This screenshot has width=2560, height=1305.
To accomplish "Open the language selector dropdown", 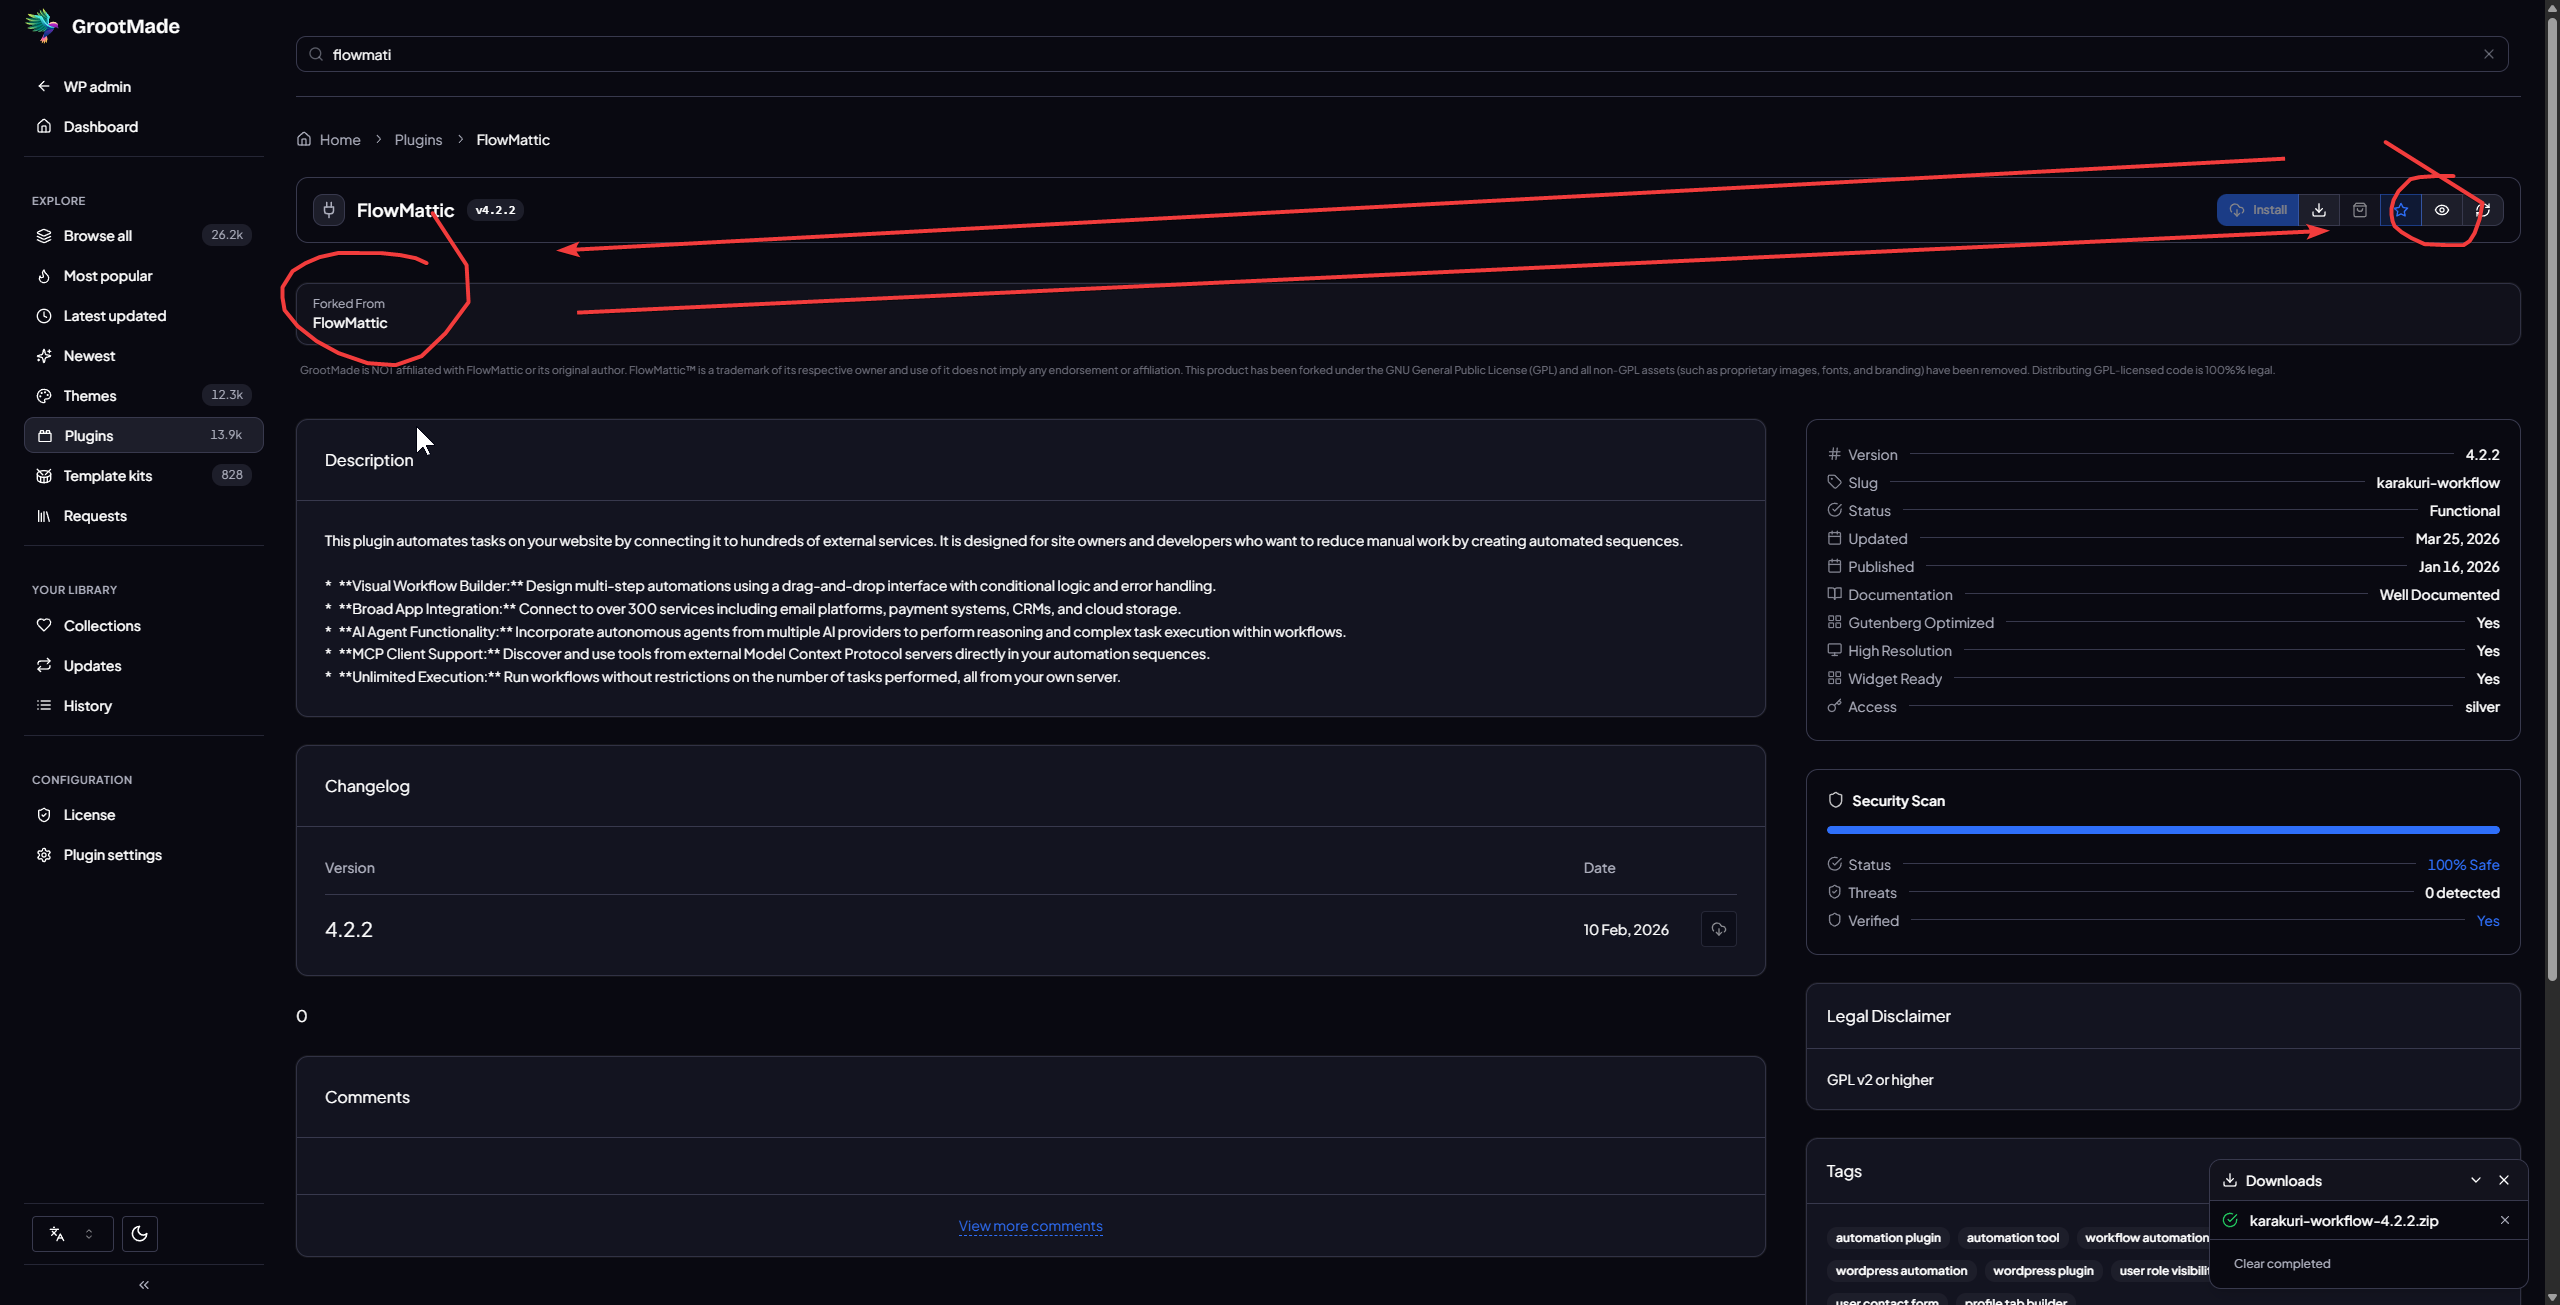I will point(72,1233).
